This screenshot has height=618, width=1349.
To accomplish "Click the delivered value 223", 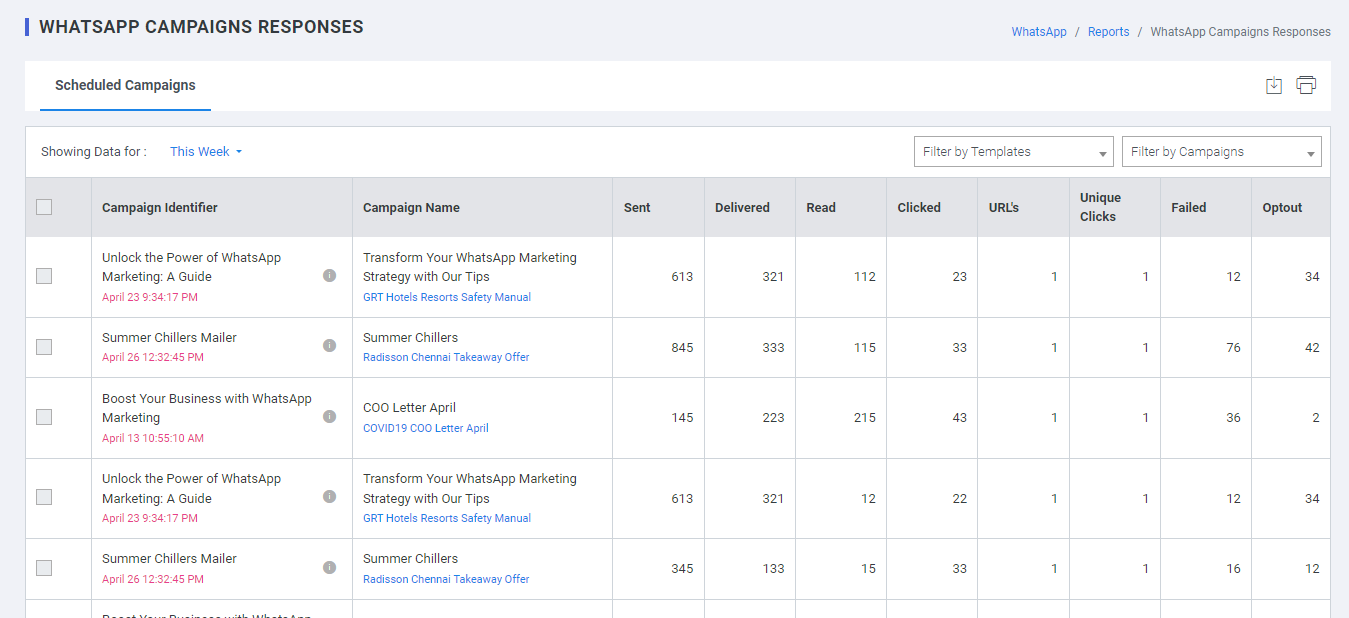I will click(x=773, y=418).
